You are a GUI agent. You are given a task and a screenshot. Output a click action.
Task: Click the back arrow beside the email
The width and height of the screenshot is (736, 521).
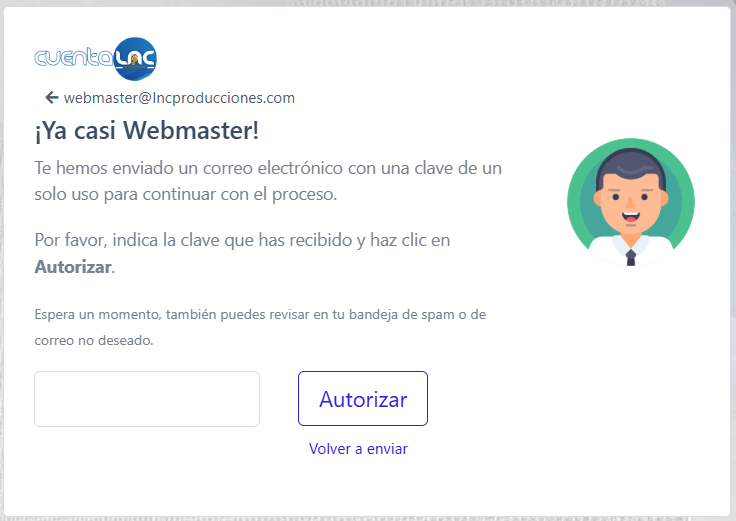pos(52,98)
